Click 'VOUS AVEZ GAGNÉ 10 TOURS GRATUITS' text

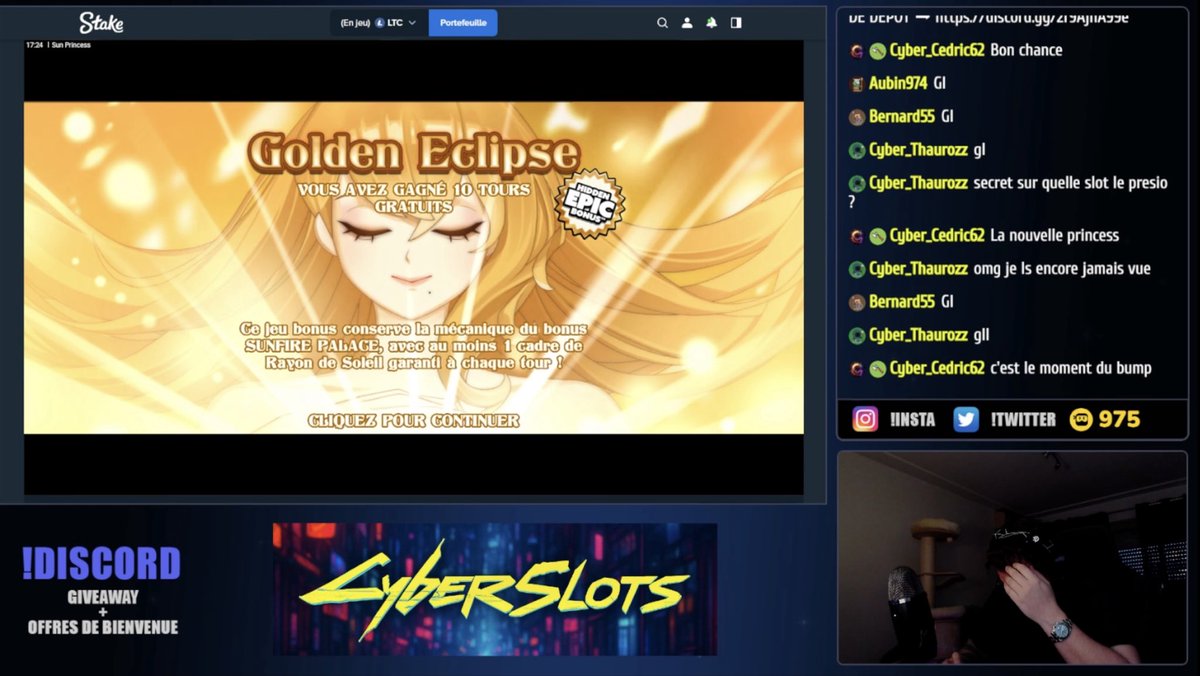[x=413, y=198]
